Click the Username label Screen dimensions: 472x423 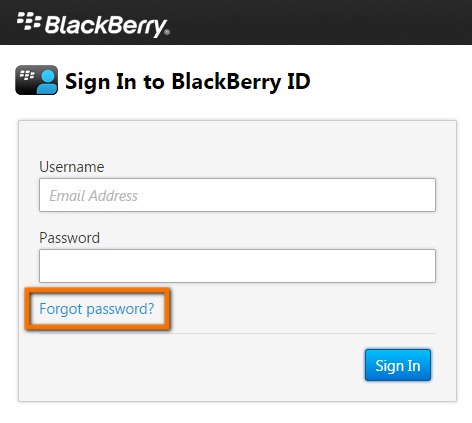tap(72, 167)
